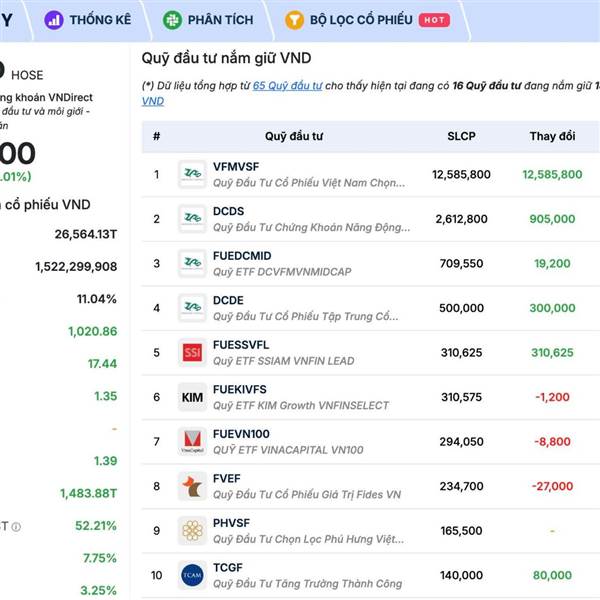Click change value -27,000

(552, 486)
